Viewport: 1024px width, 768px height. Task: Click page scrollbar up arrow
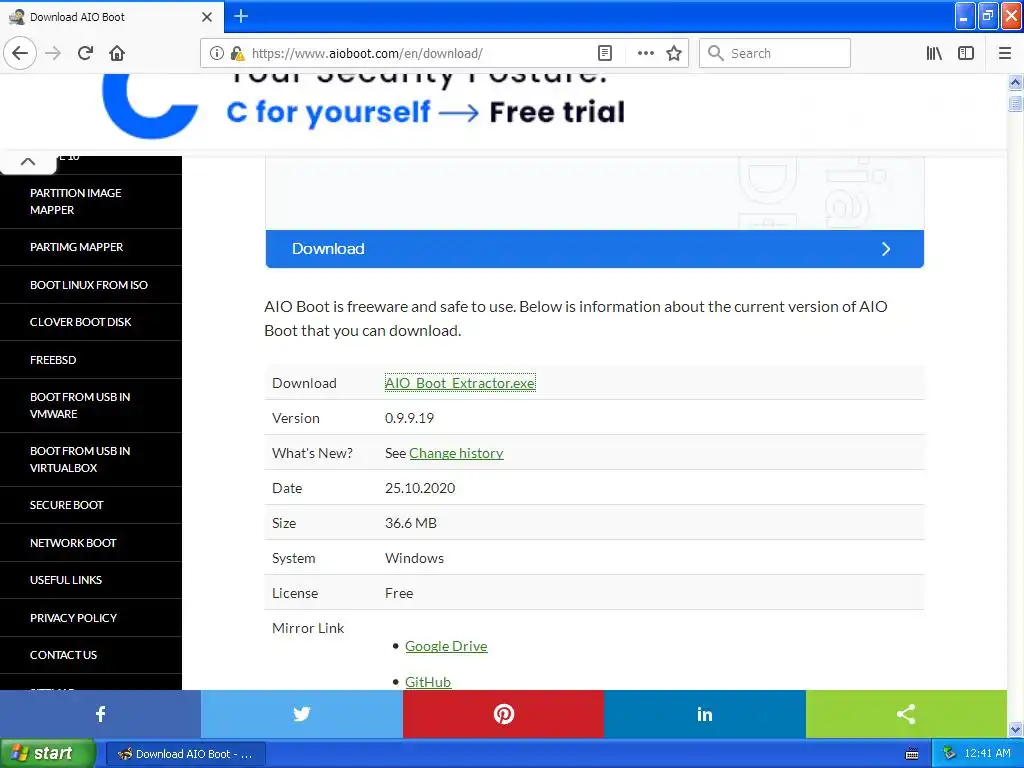click(1015, 82)
